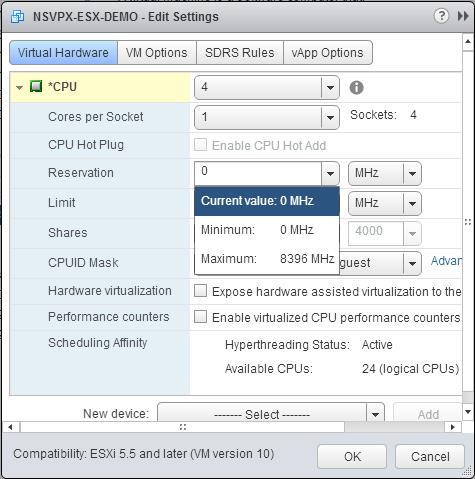Select Minimum: 0 MHz option

267,230
